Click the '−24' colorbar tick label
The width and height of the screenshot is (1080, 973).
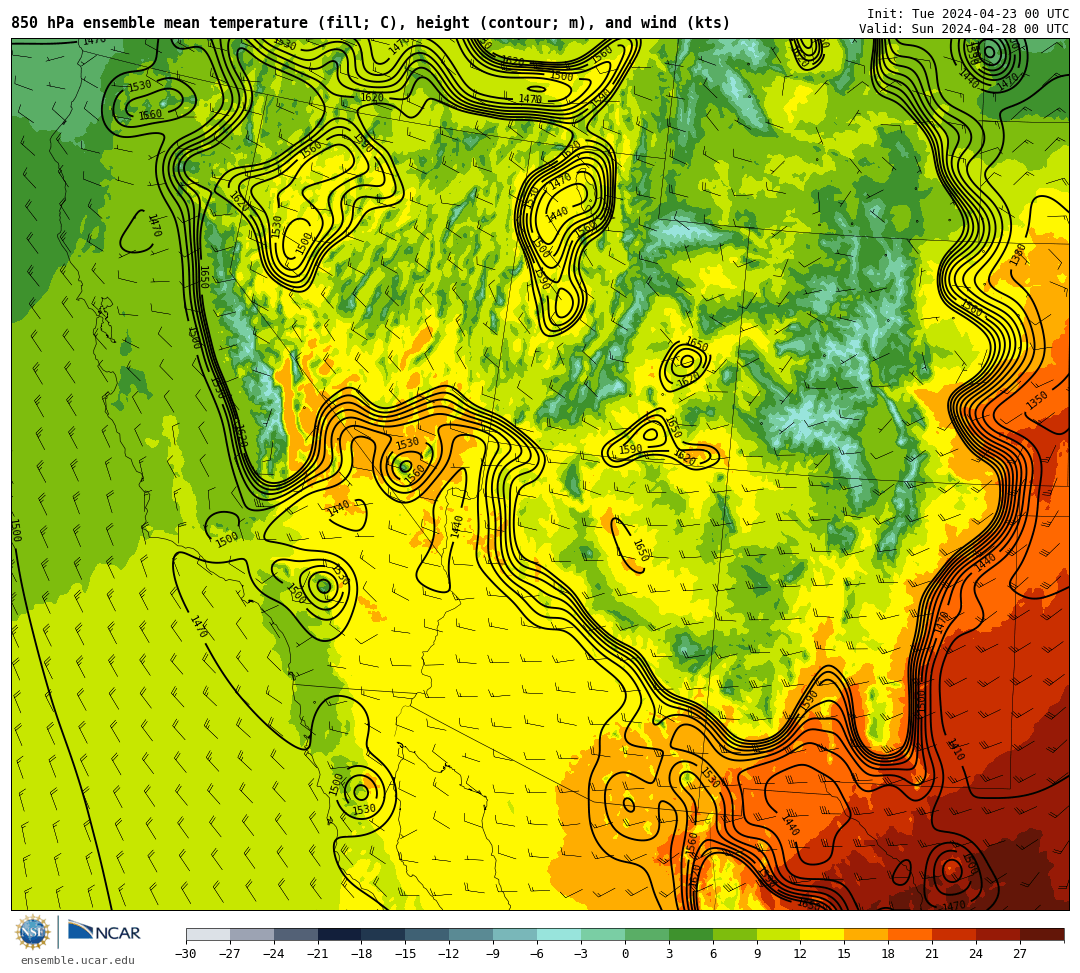tap(274, 954)
